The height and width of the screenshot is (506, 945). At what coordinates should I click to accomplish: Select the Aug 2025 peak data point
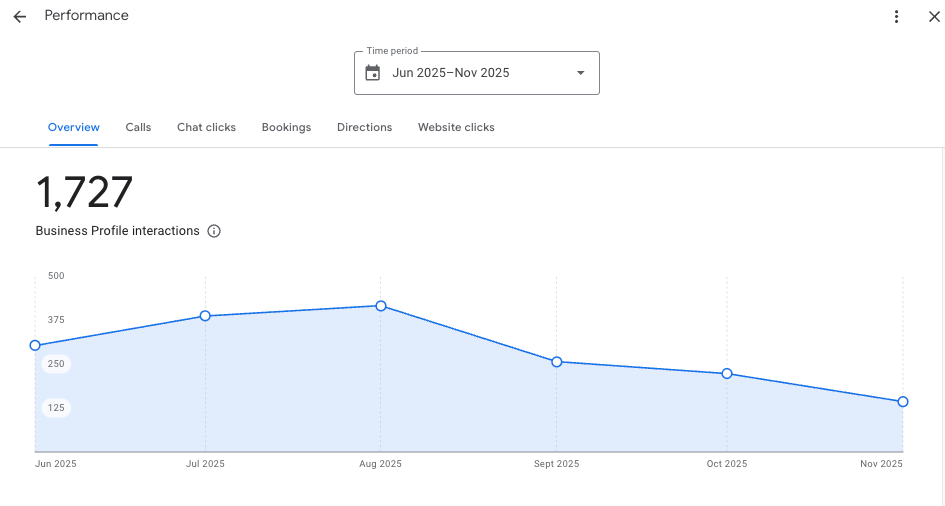381,306
